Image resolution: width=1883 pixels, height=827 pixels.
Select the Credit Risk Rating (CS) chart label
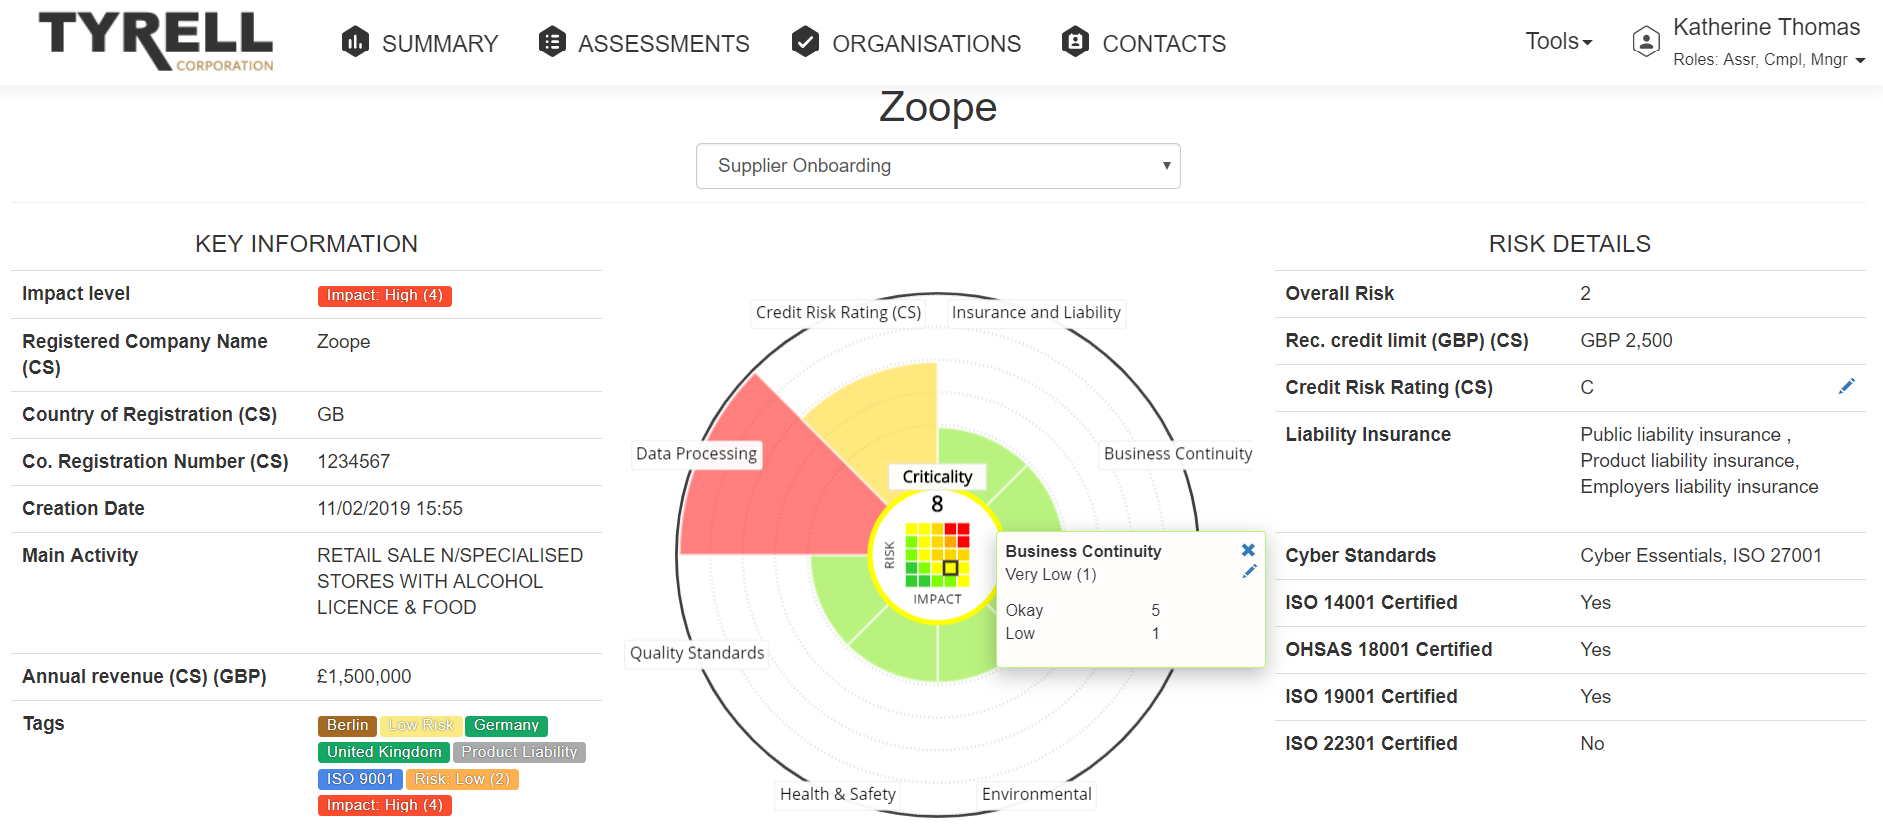tap(838, 312)
